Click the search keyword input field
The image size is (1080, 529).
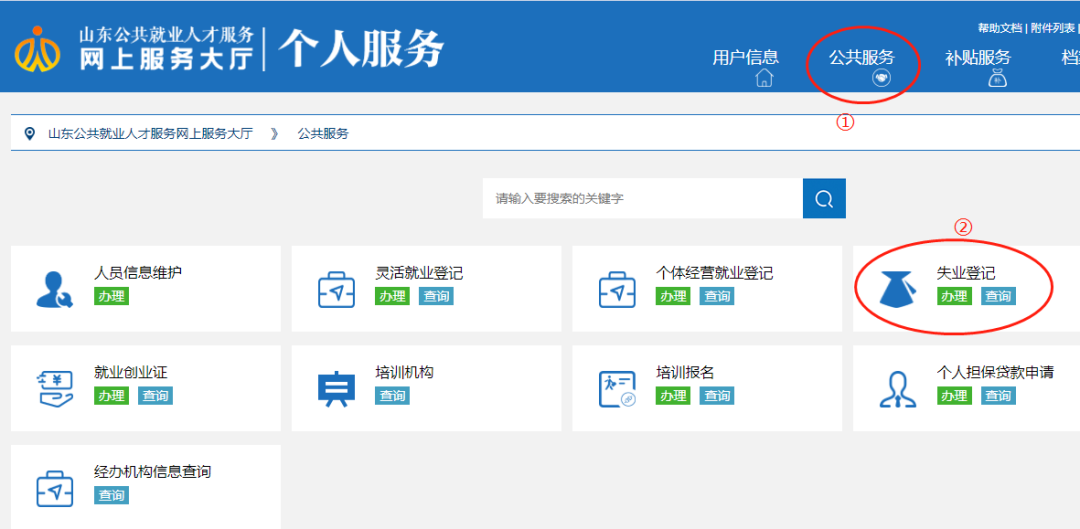[x=642, y=199]
